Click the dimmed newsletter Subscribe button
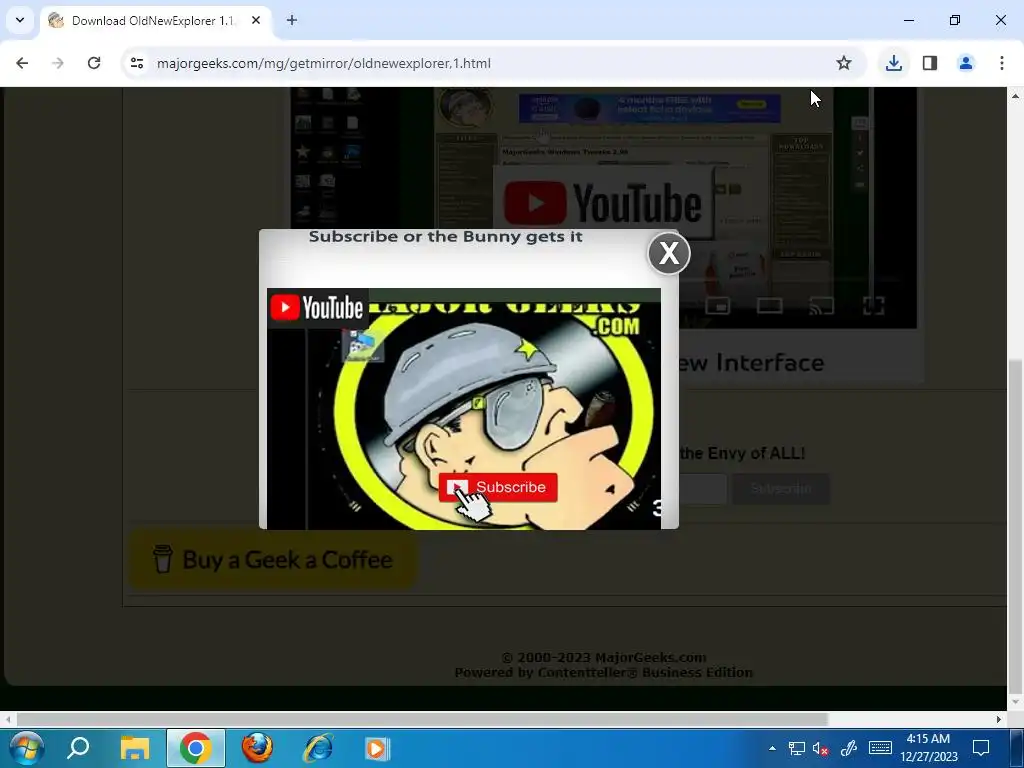The width and height of the screenshot is (1024, 768). click(781, 488)
